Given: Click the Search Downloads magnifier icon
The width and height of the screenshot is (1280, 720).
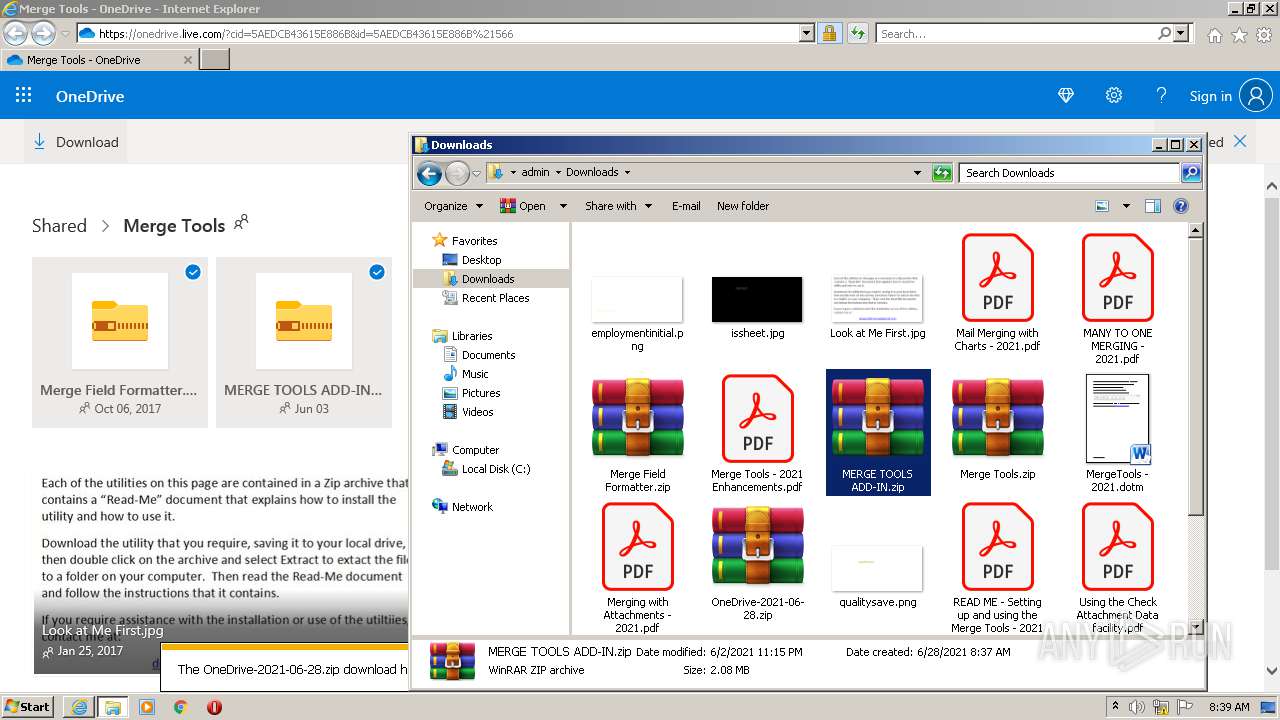Looking at the screenshot, I should pos(1191,173).
